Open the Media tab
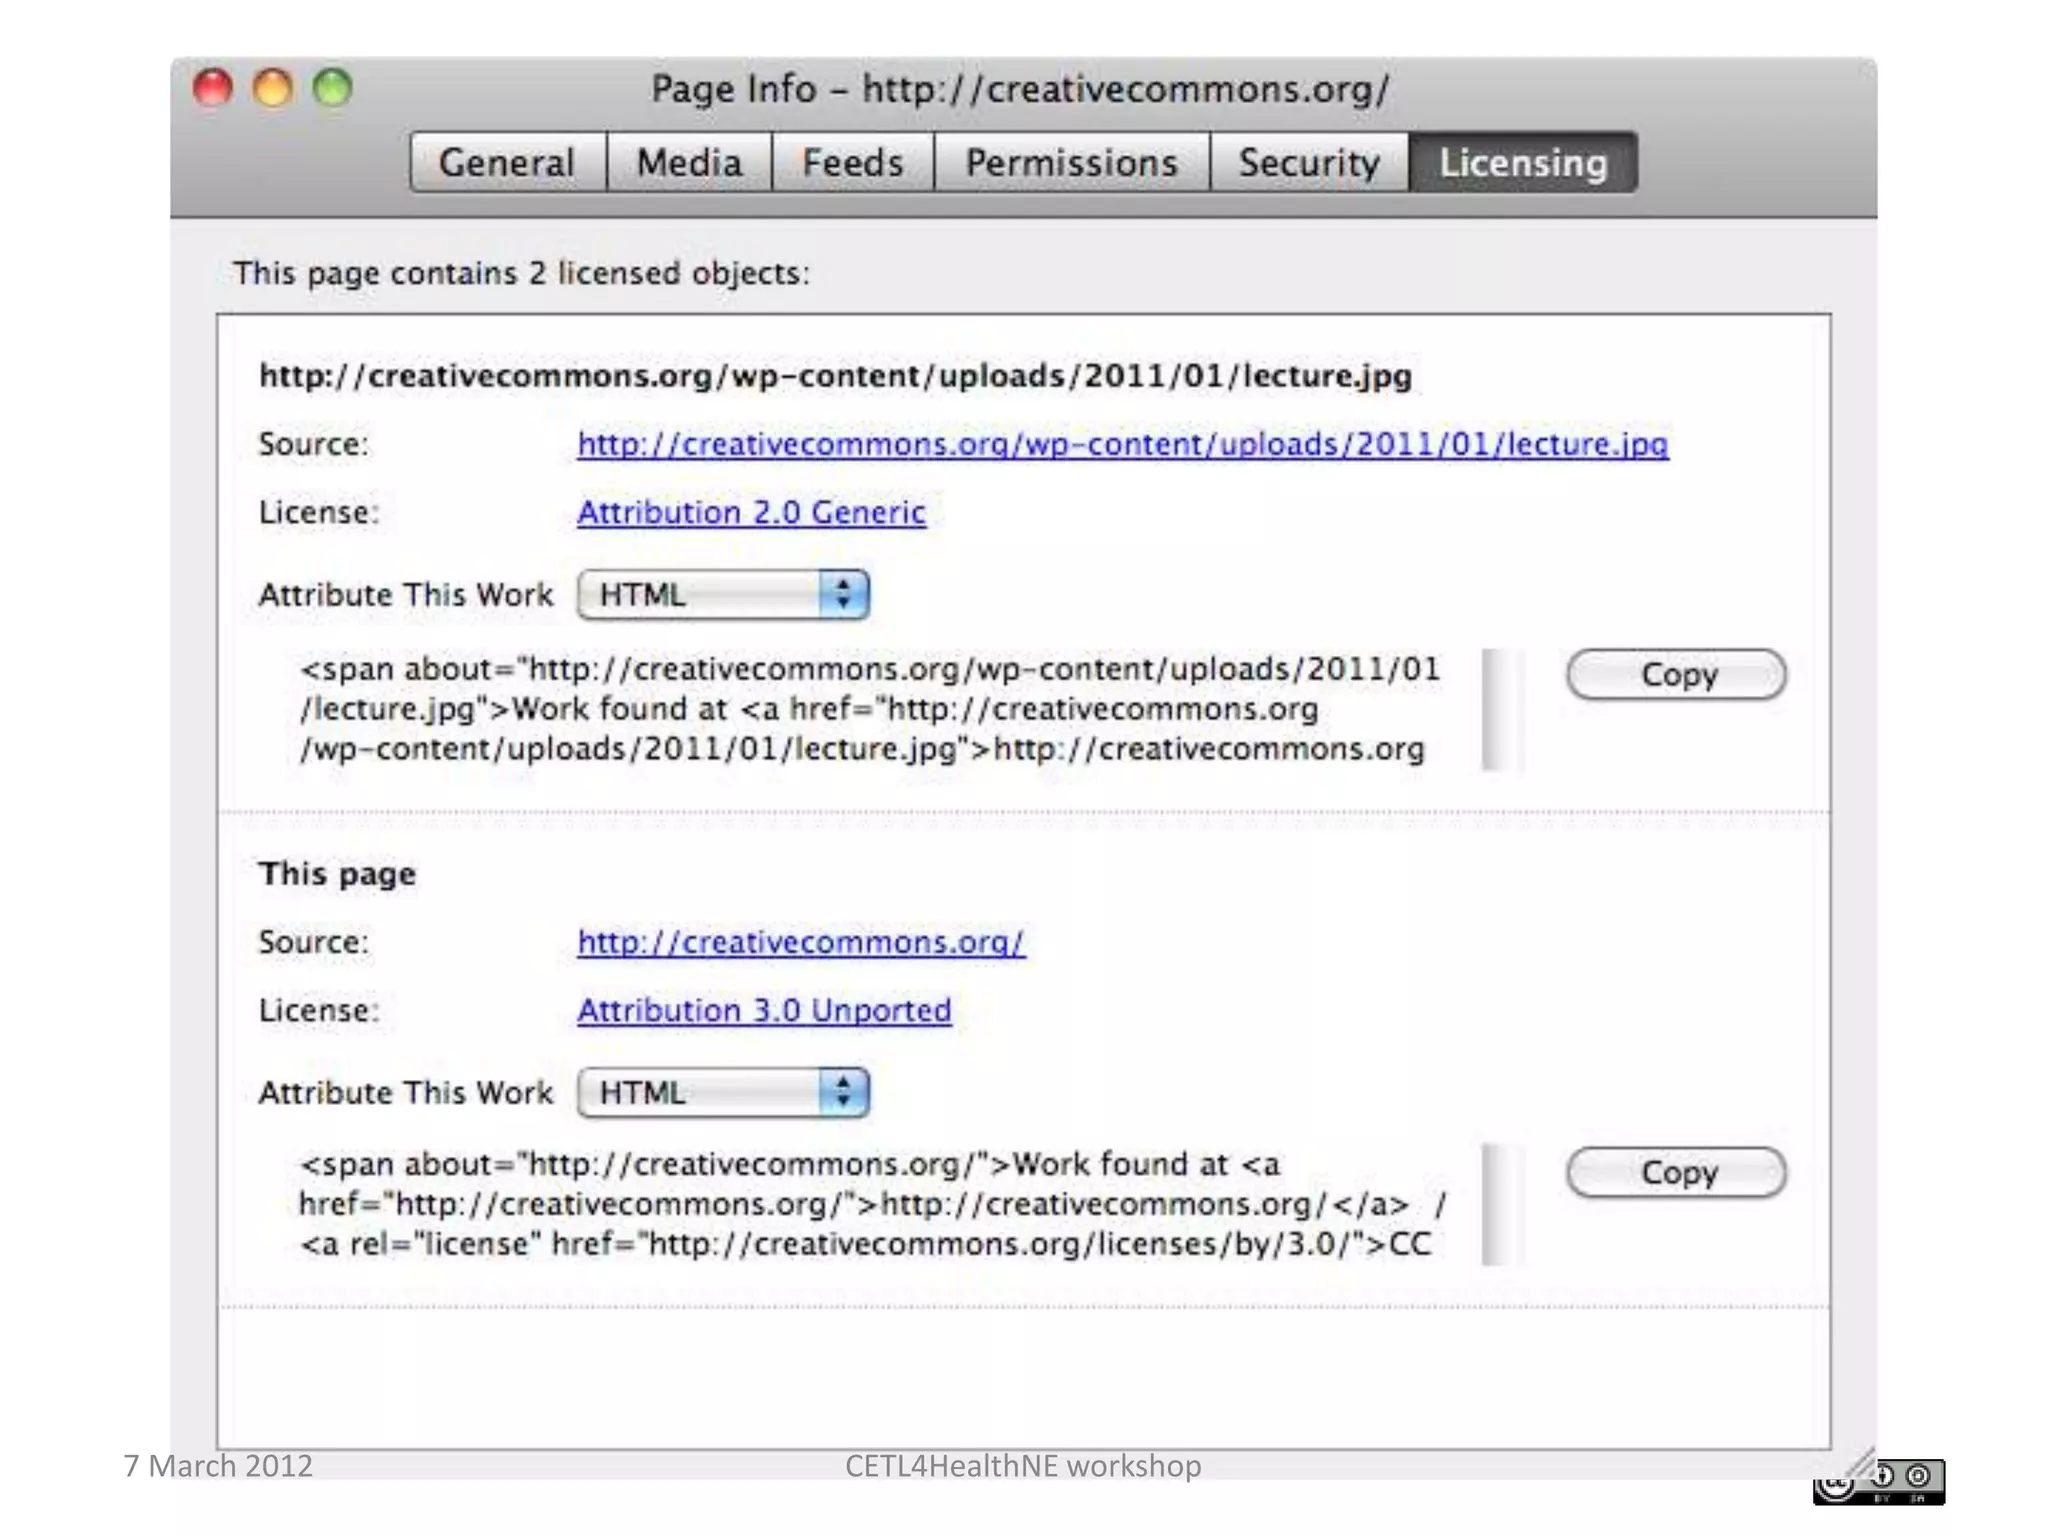This screenshot has width=2048, height=1536. (x=689, y=162)
